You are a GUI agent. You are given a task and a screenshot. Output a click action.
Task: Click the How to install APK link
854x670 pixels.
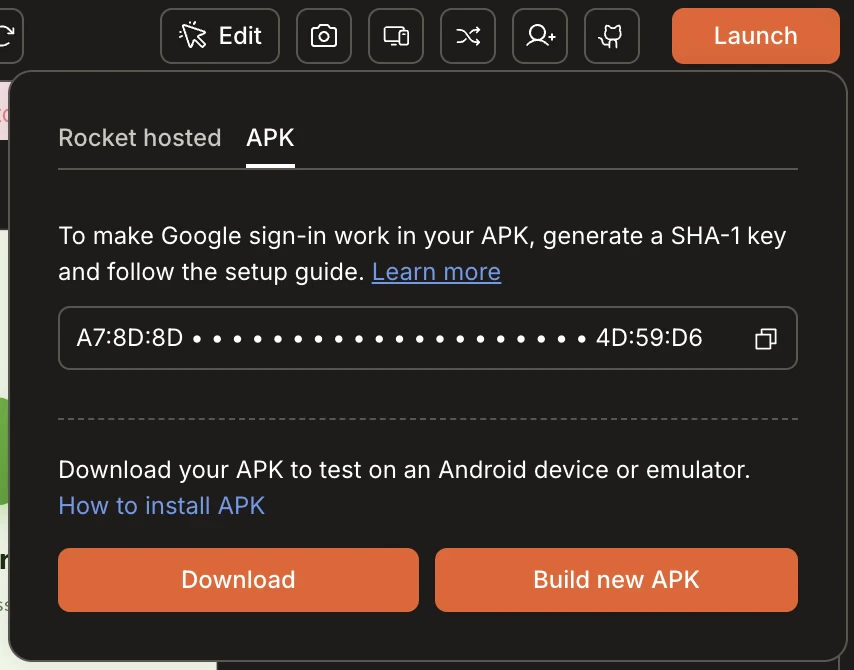pos(161,506)
